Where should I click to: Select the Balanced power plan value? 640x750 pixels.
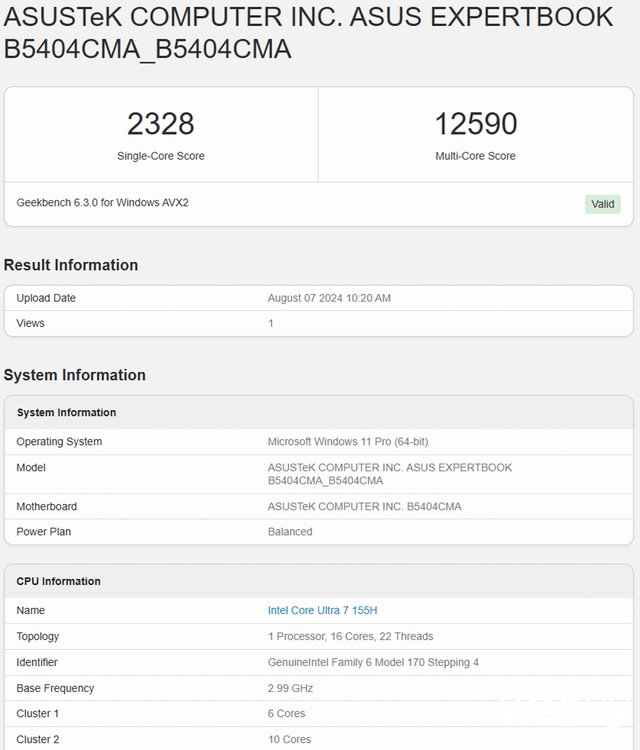click(290, 532)
